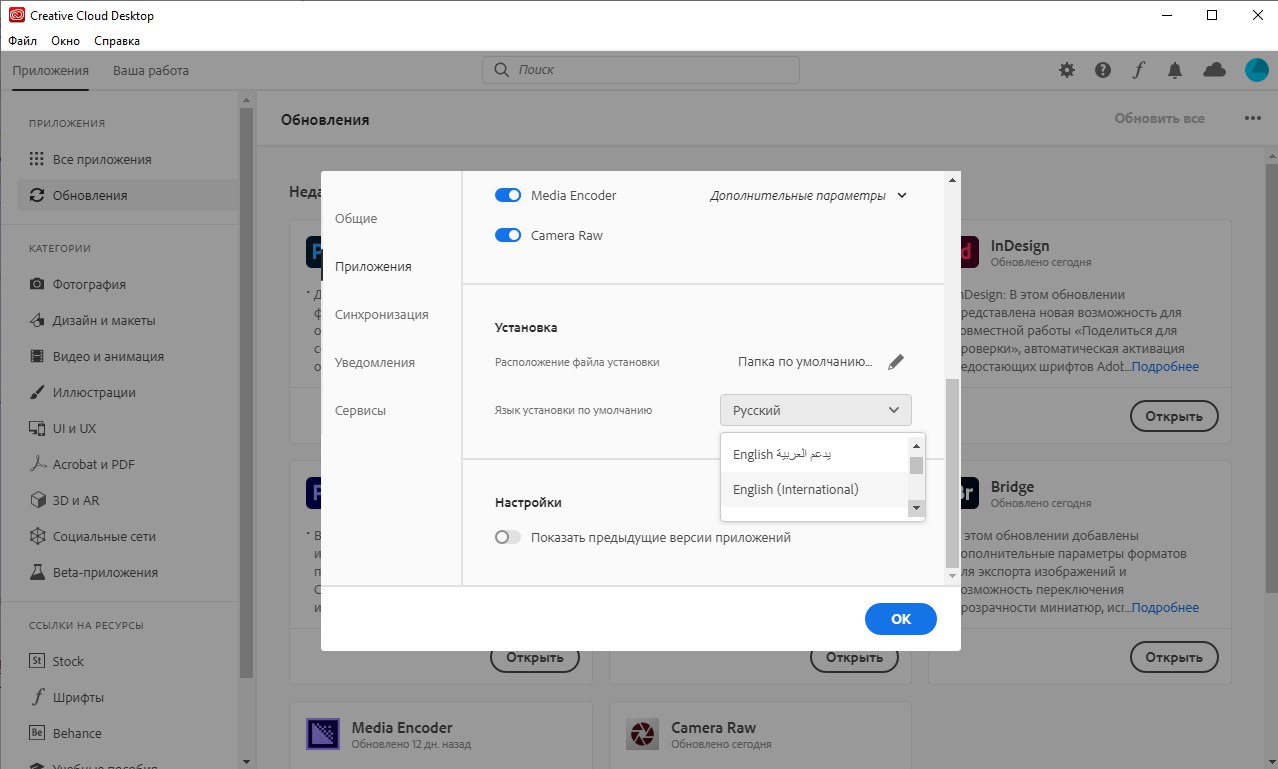Toggle Media Encoder auto-update switch
Image resolution: width=1278 pixels, height=769 pixels.
tap(508, 195)
